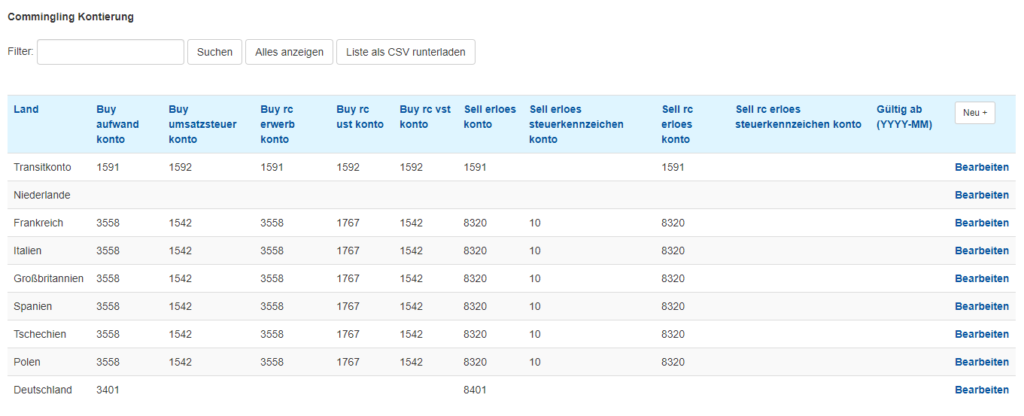Select the Sell rc erloes konto header

point(677,124)
